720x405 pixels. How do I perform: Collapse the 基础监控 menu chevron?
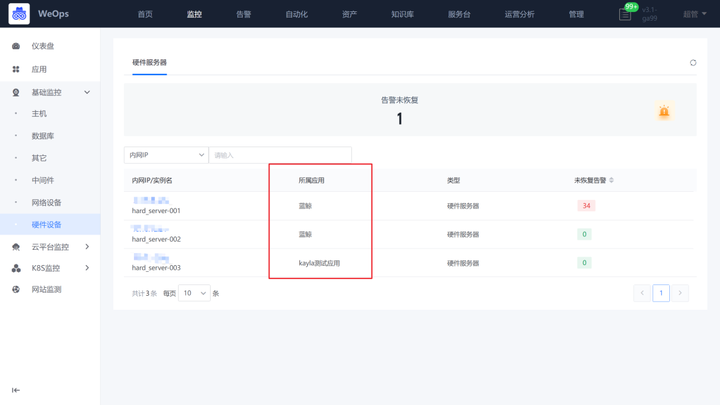coord(87,92)
